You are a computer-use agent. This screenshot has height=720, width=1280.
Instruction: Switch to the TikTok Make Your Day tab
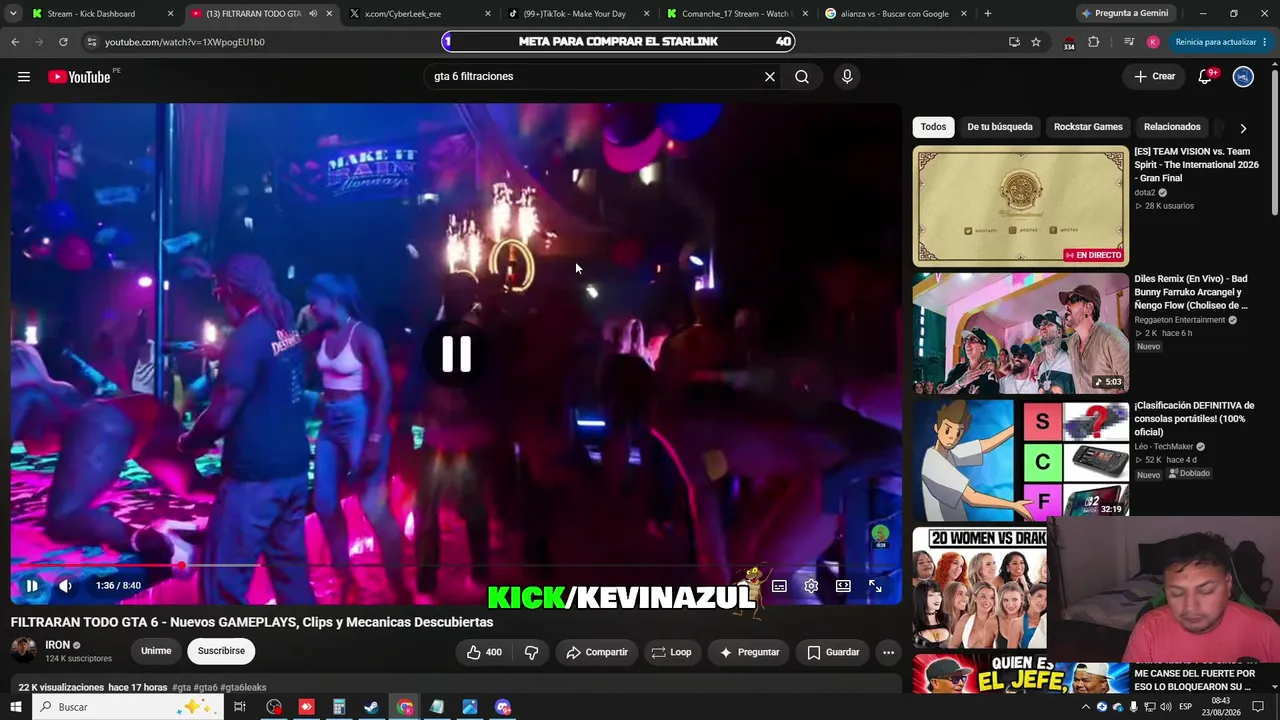pos(579,14)
